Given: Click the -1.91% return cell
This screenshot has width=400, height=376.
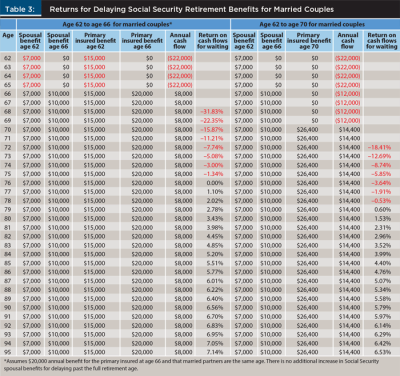Looking at the screenshot, I should point(381,192).
